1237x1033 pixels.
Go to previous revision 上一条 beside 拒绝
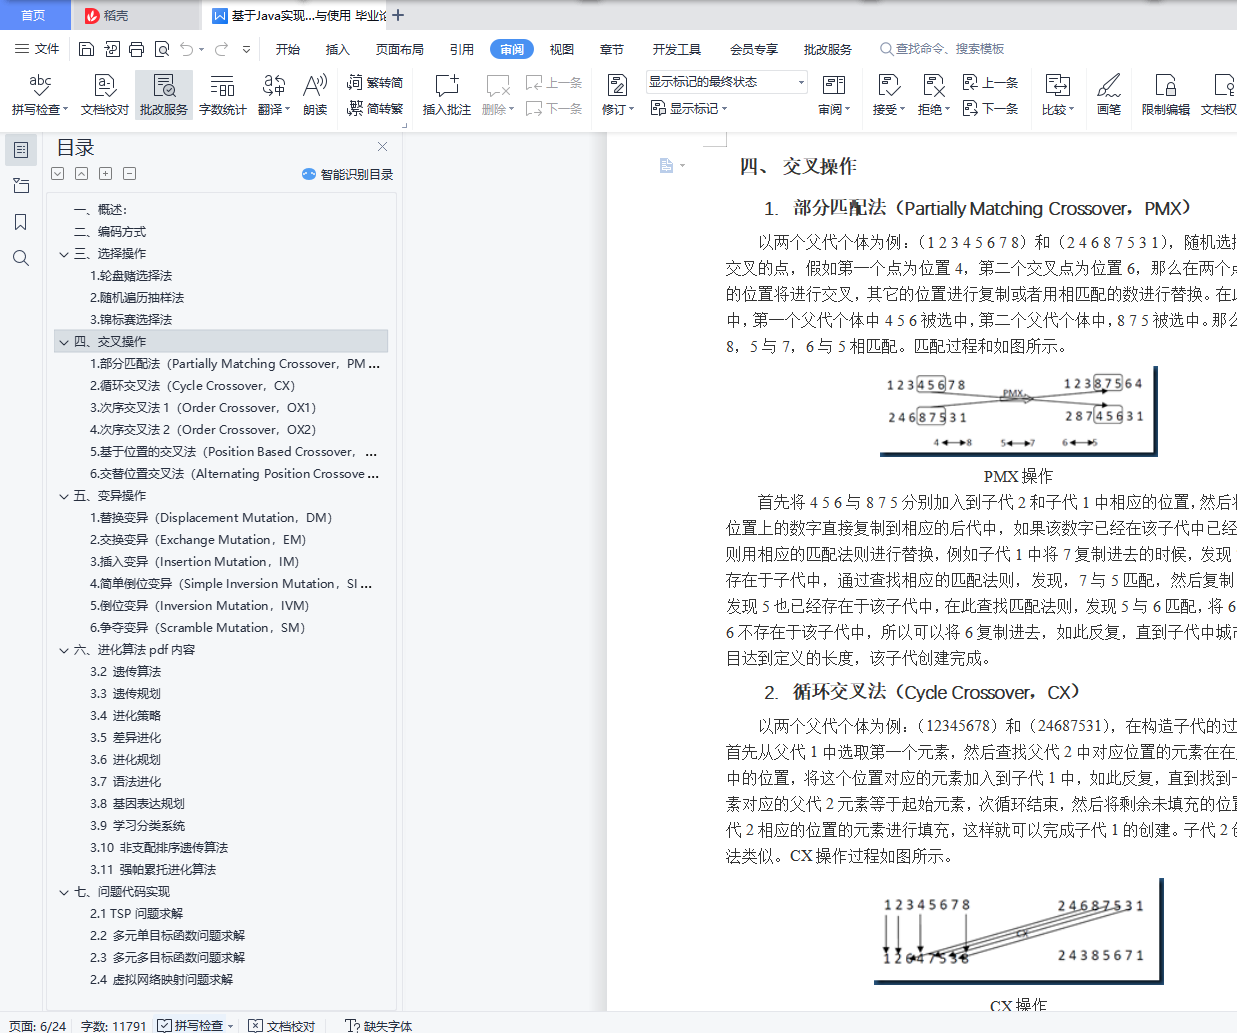pos(990,82)
